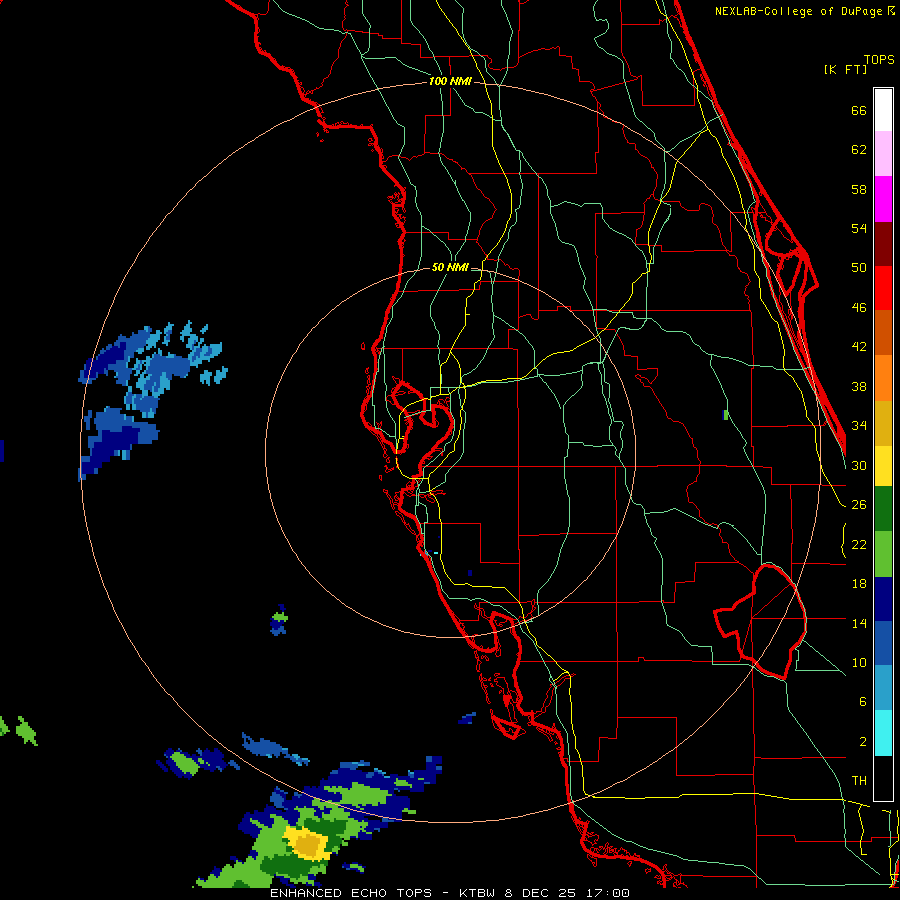Select the dark red legend color block
900x900 pixels.
click(883, 245)
